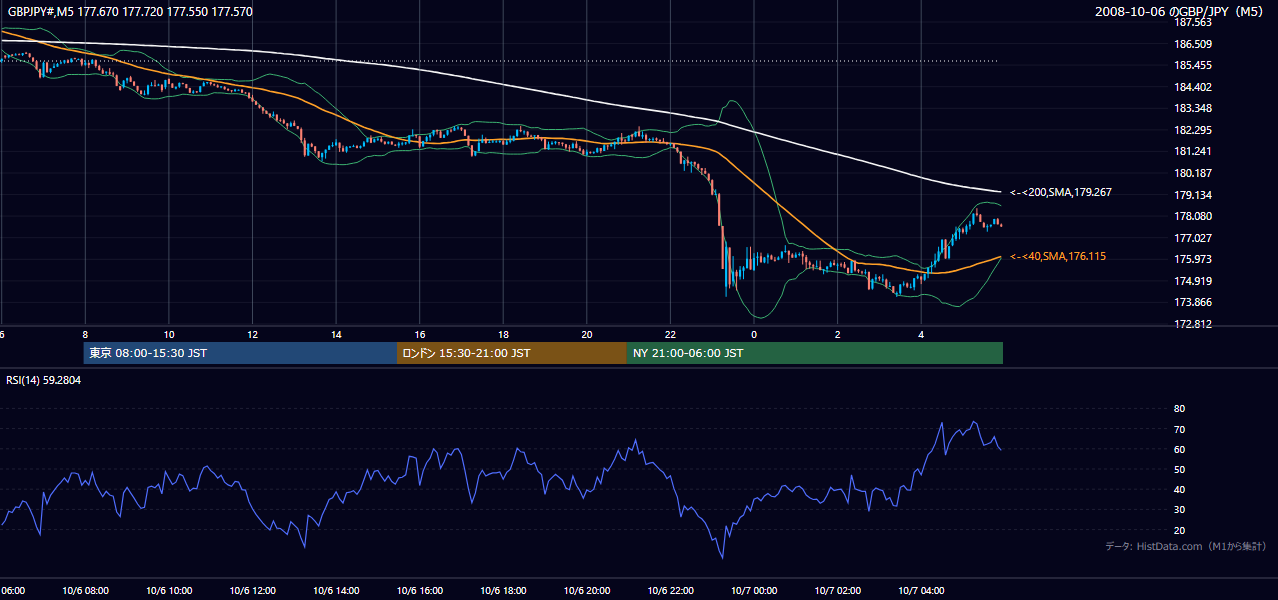The width and height of the screenshot is (1278, 600).
Task: Click hour marker 10 under price chart
Action: [x=169, y=334]
